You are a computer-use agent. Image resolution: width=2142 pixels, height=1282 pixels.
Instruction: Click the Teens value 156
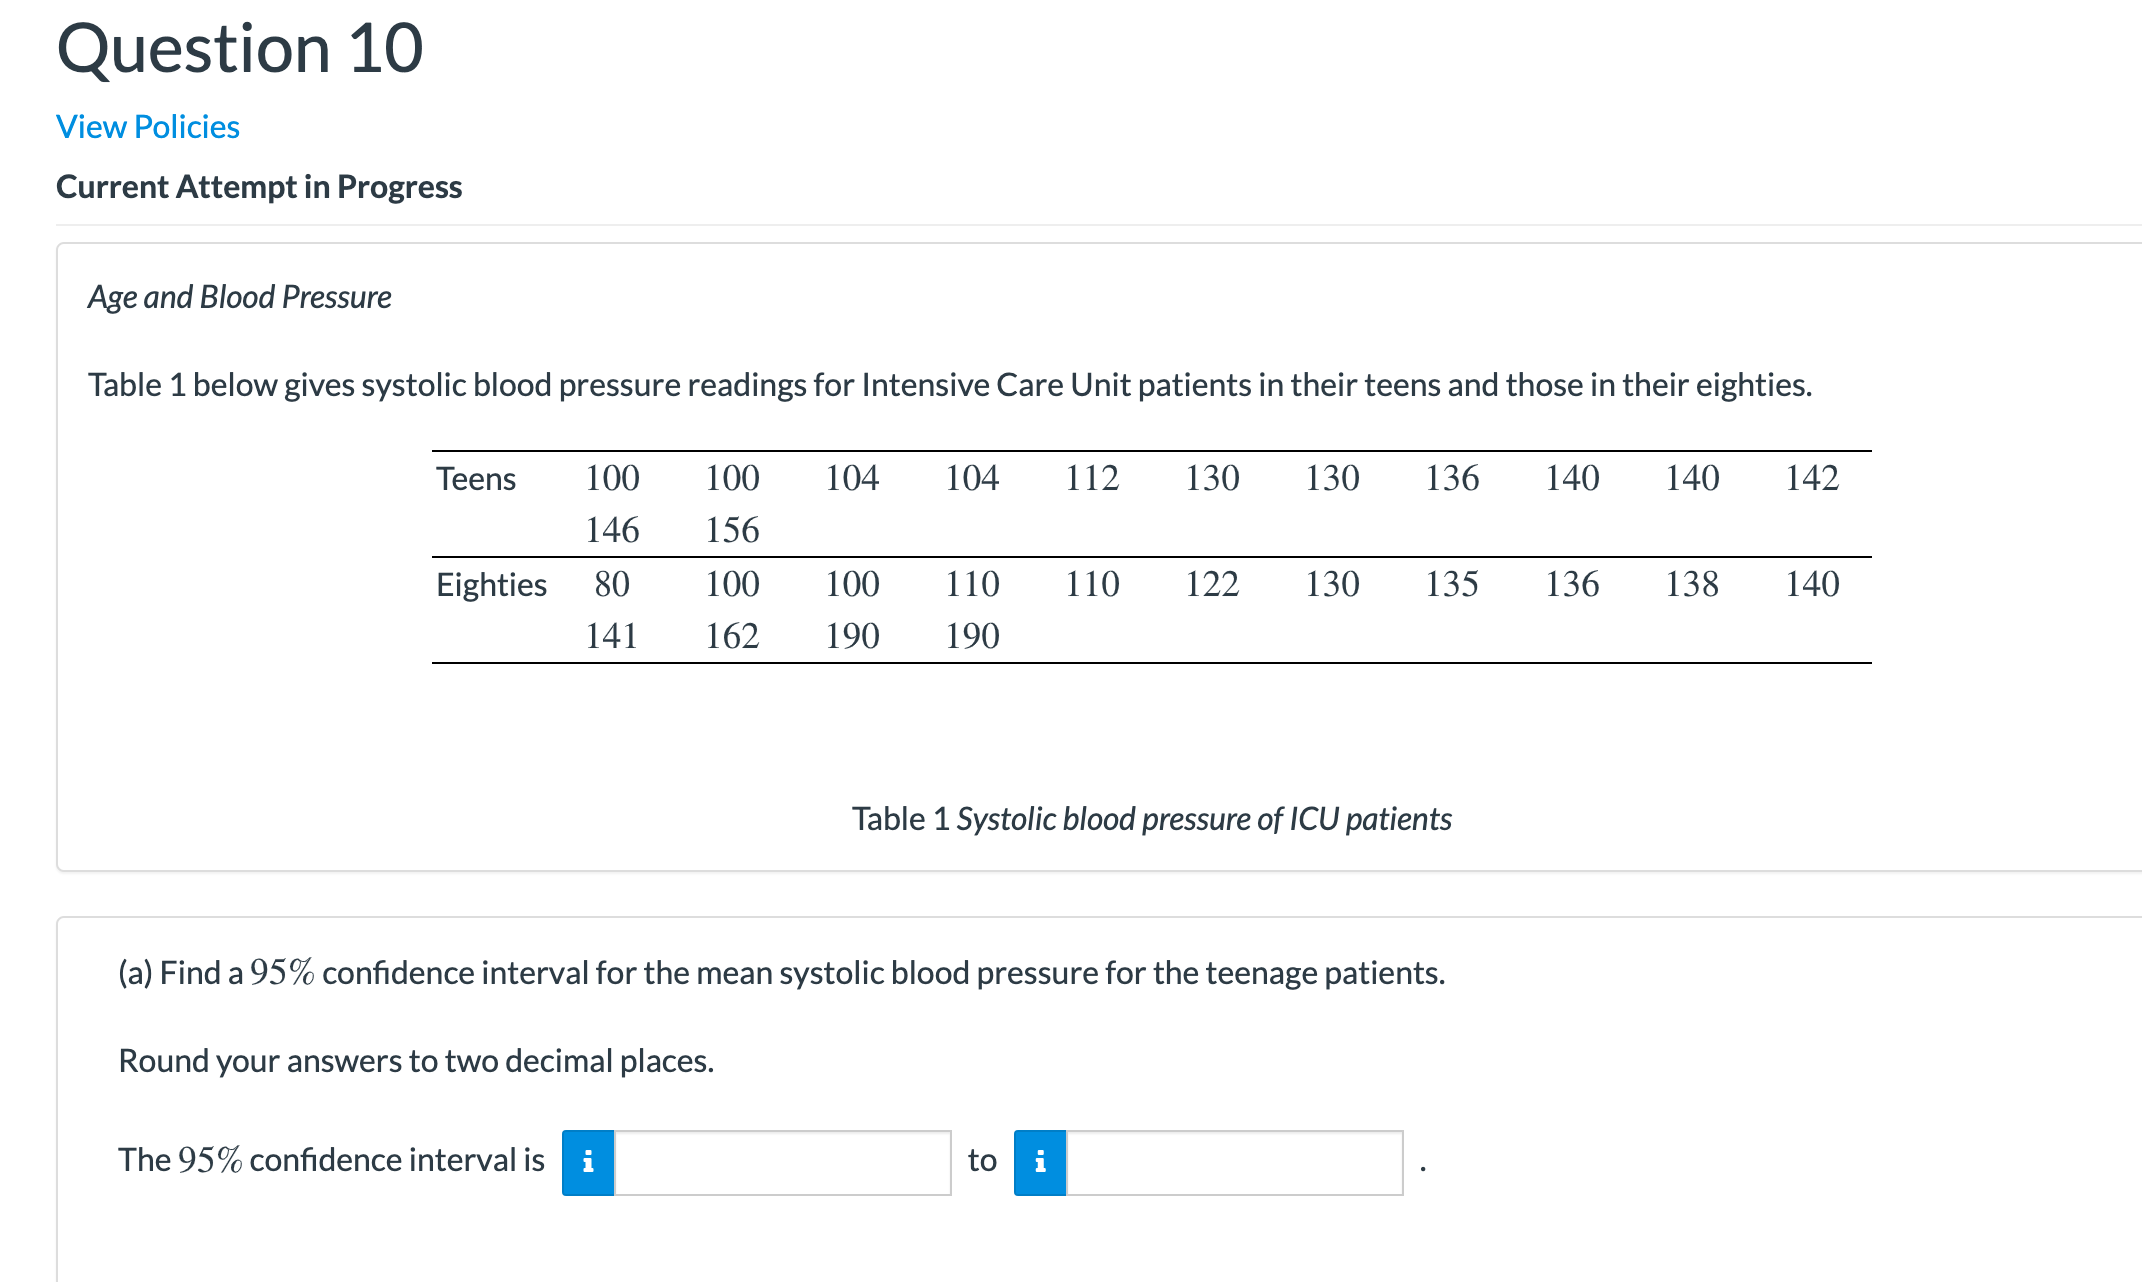[x=732, y=530]
